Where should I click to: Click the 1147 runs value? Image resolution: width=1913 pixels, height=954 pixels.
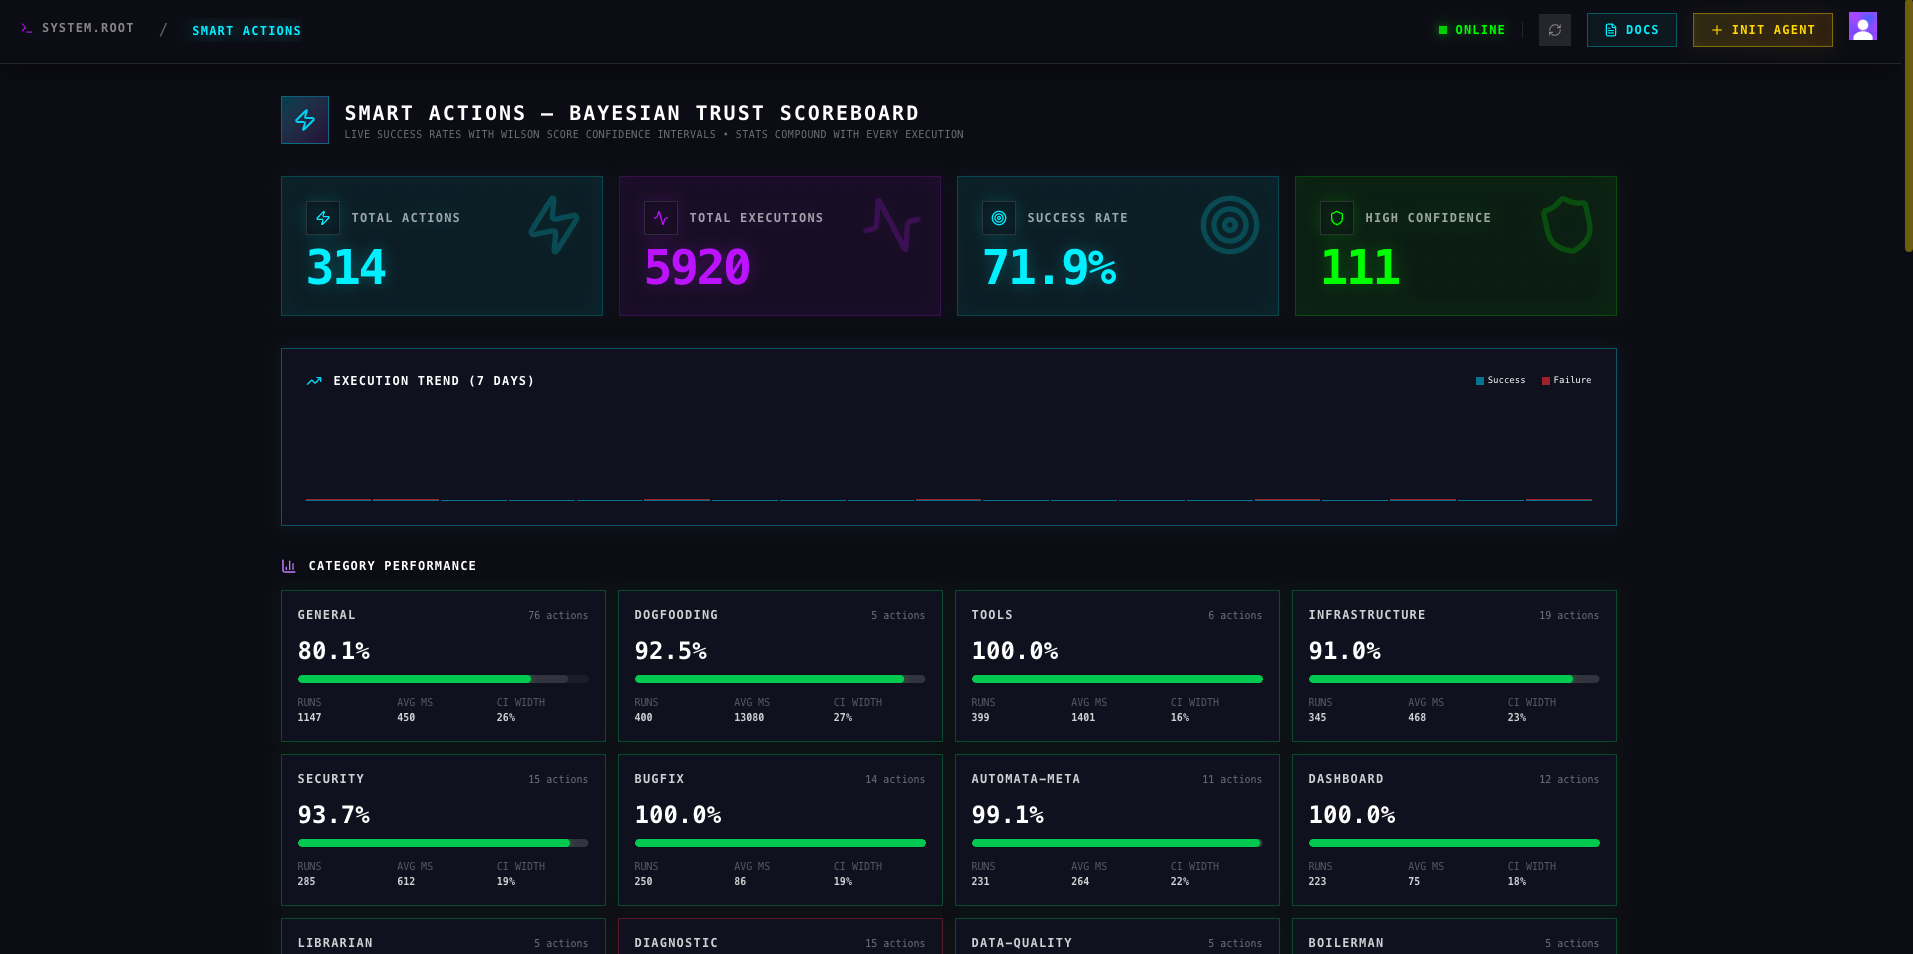coord(310,718)
